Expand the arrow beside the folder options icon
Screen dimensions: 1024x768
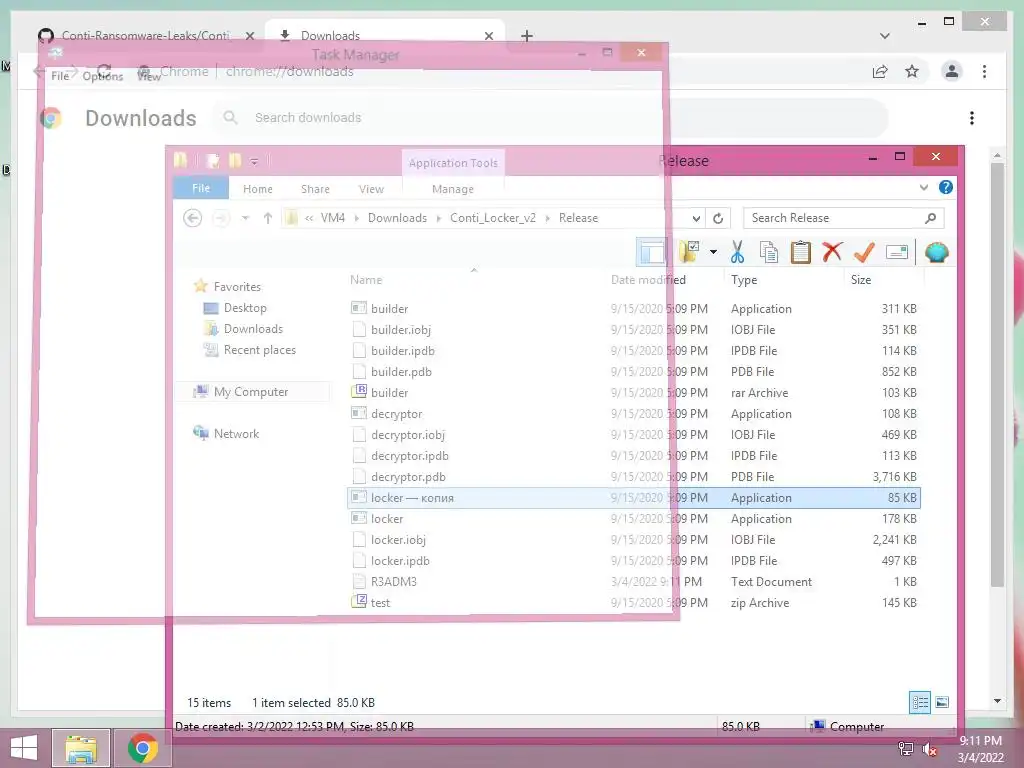point(713,252)
